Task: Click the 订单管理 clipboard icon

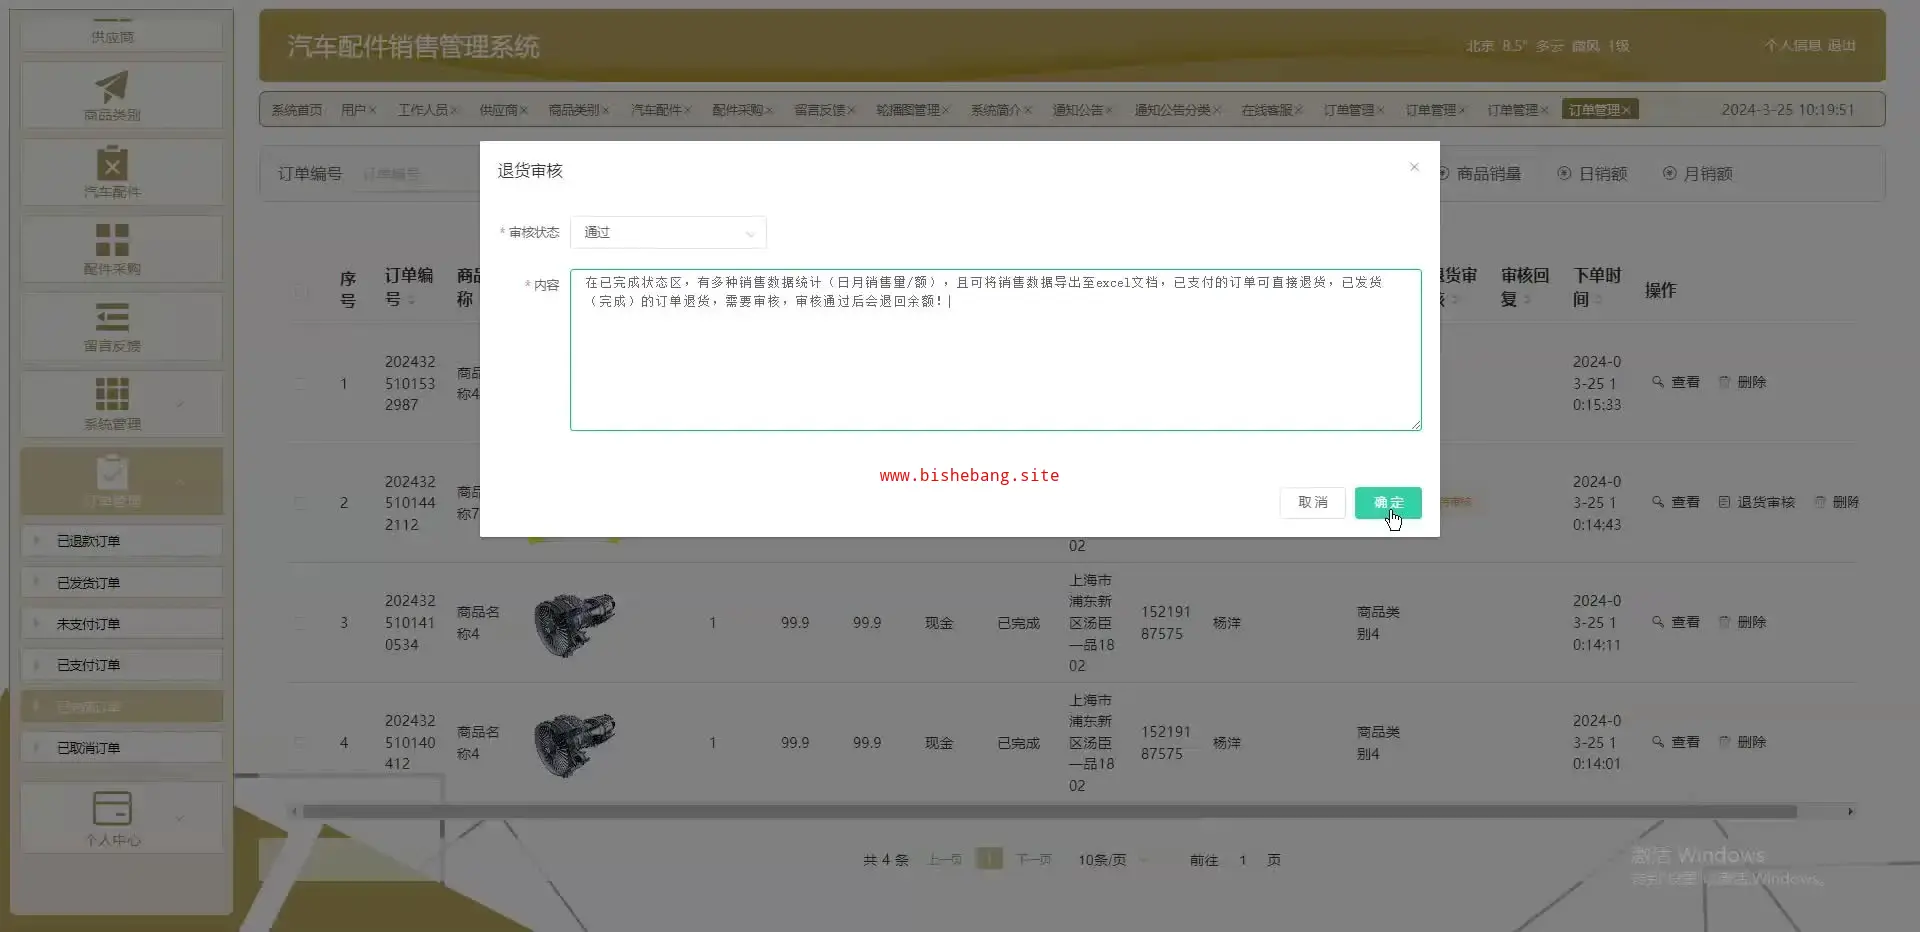Action: tap(112, 472)
